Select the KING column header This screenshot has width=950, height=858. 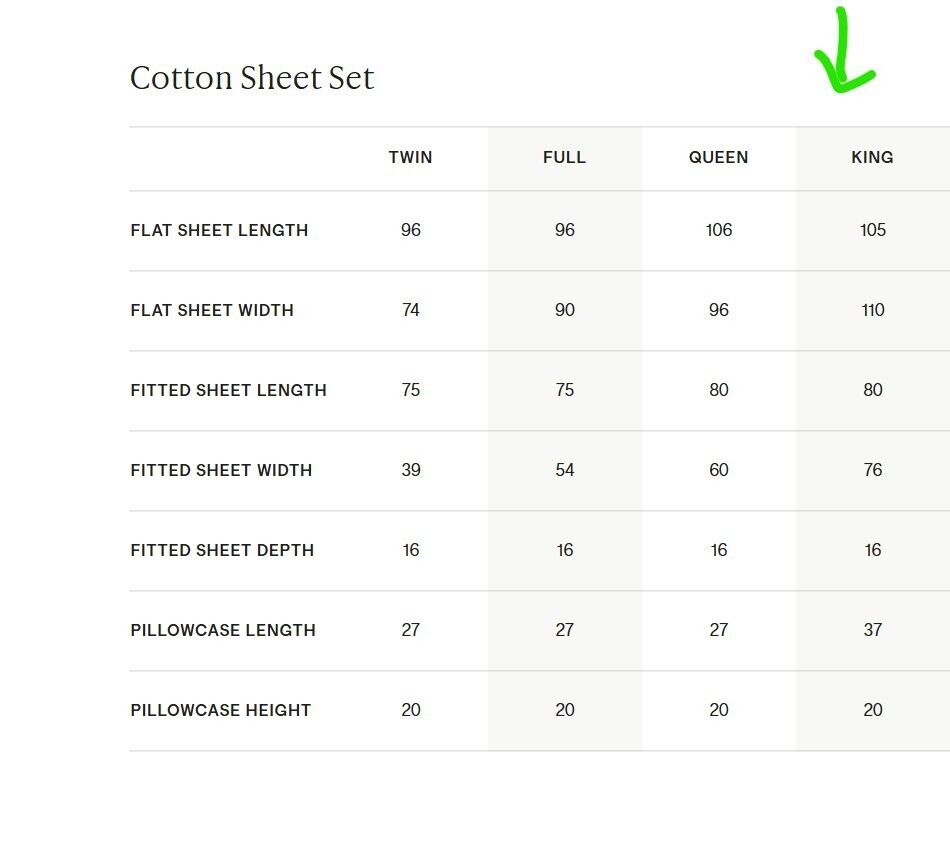click(x=872, y=158)
